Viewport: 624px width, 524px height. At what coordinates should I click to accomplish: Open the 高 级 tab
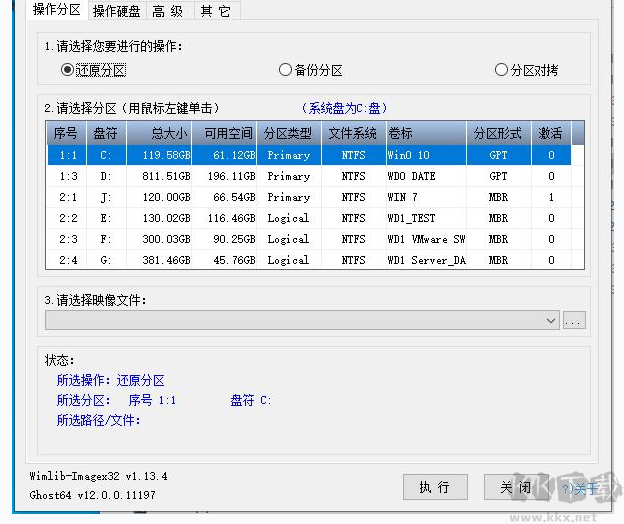(167, 11)
